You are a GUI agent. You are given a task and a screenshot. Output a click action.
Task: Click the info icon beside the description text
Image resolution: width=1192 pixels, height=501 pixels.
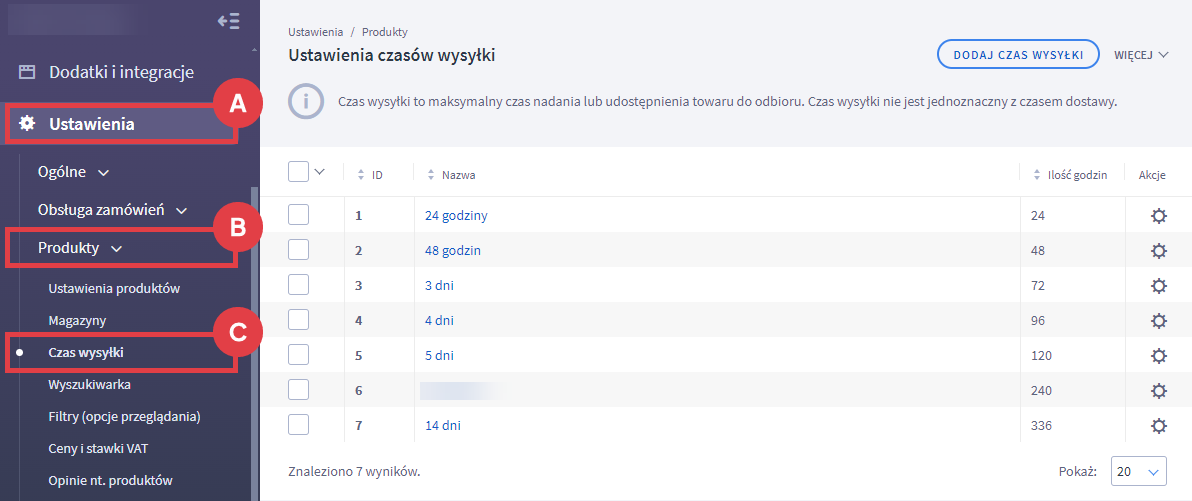pos(305,103)
